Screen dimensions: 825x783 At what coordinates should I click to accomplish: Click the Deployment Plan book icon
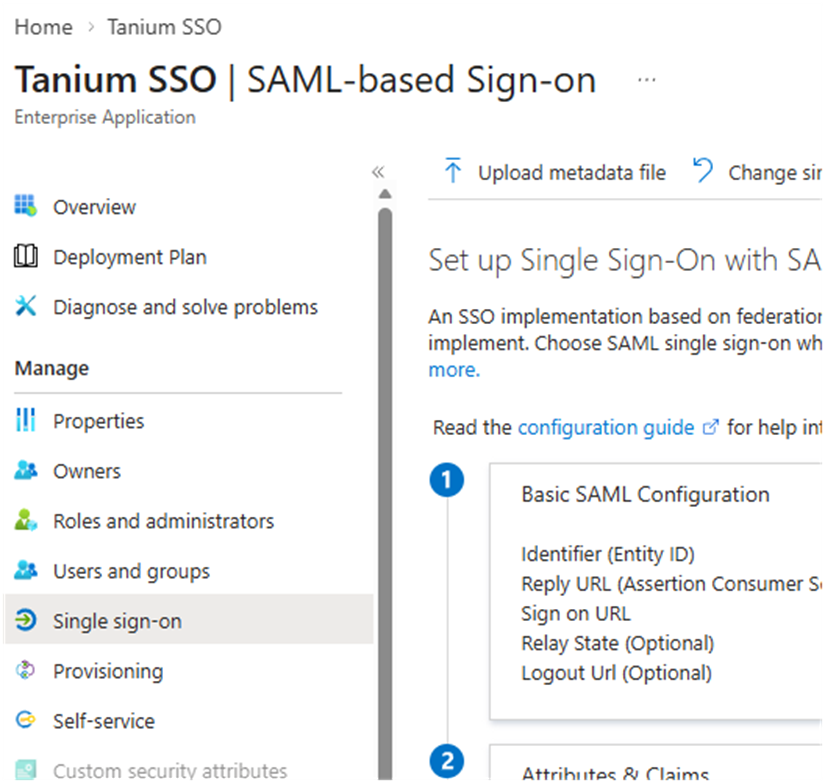26,257
